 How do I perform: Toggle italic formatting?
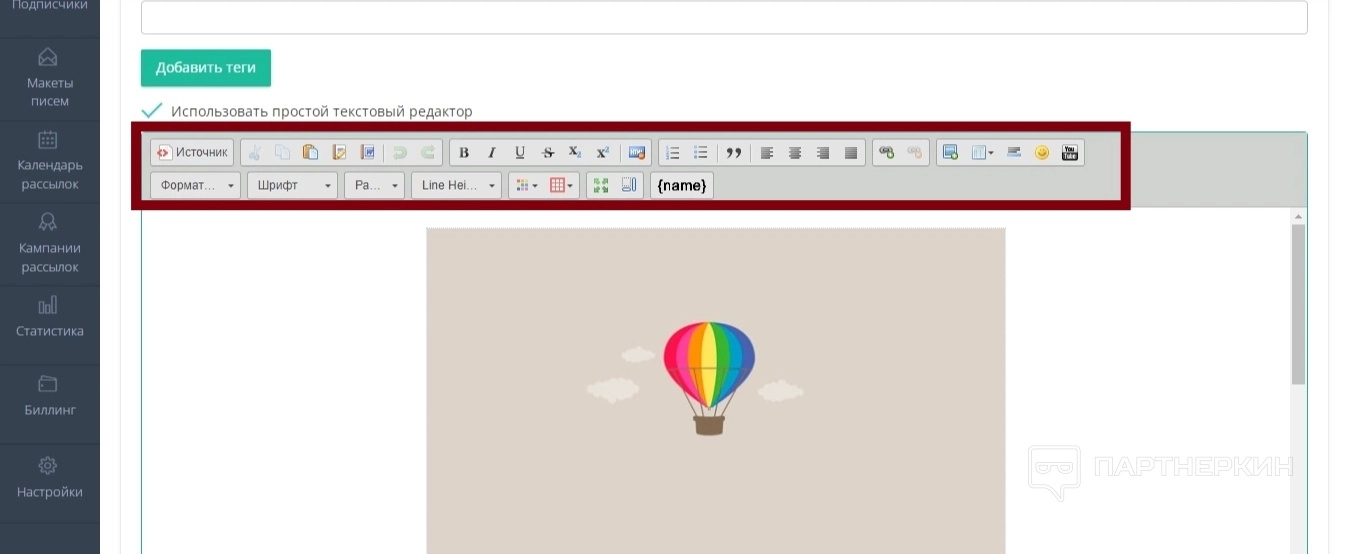pyautogui.click(x=492, y=153)
